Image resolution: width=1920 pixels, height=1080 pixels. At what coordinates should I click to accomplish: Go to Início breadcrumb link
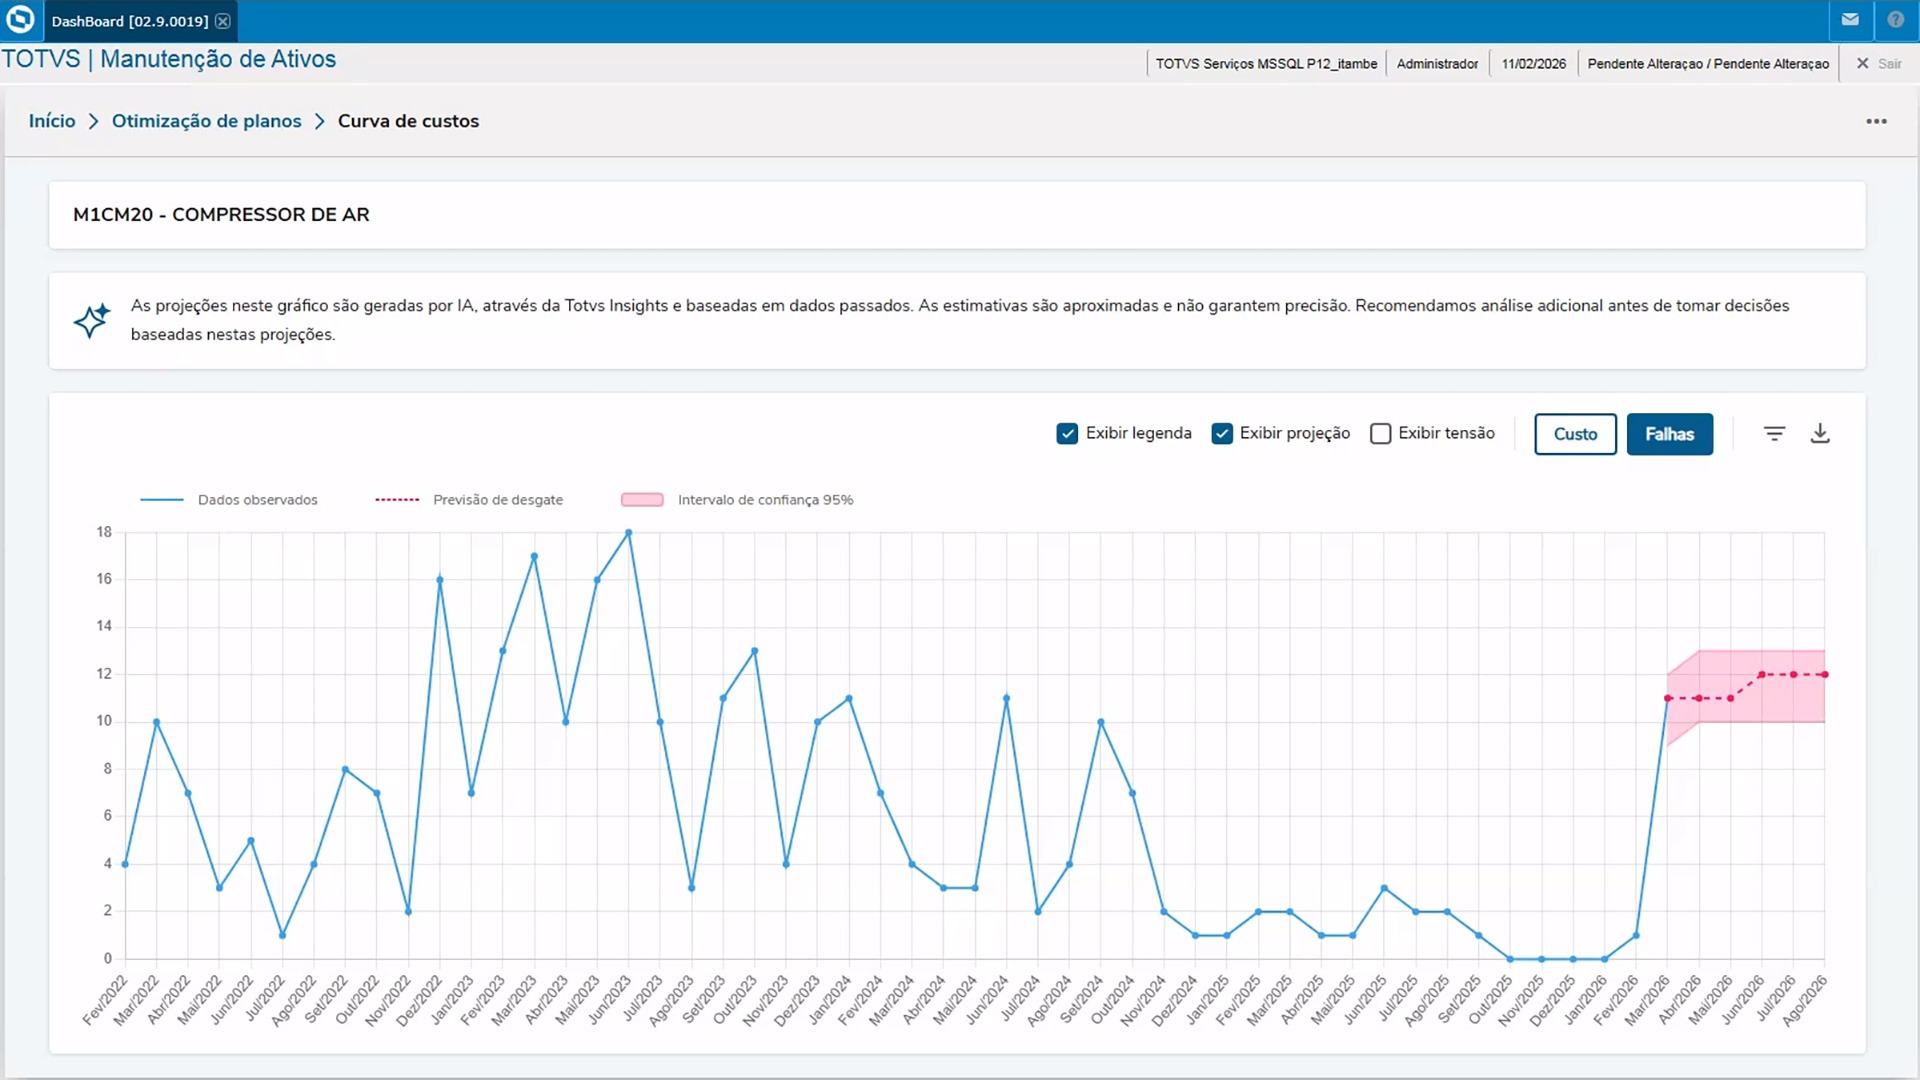pyautogui.click(x=52, y=121)
